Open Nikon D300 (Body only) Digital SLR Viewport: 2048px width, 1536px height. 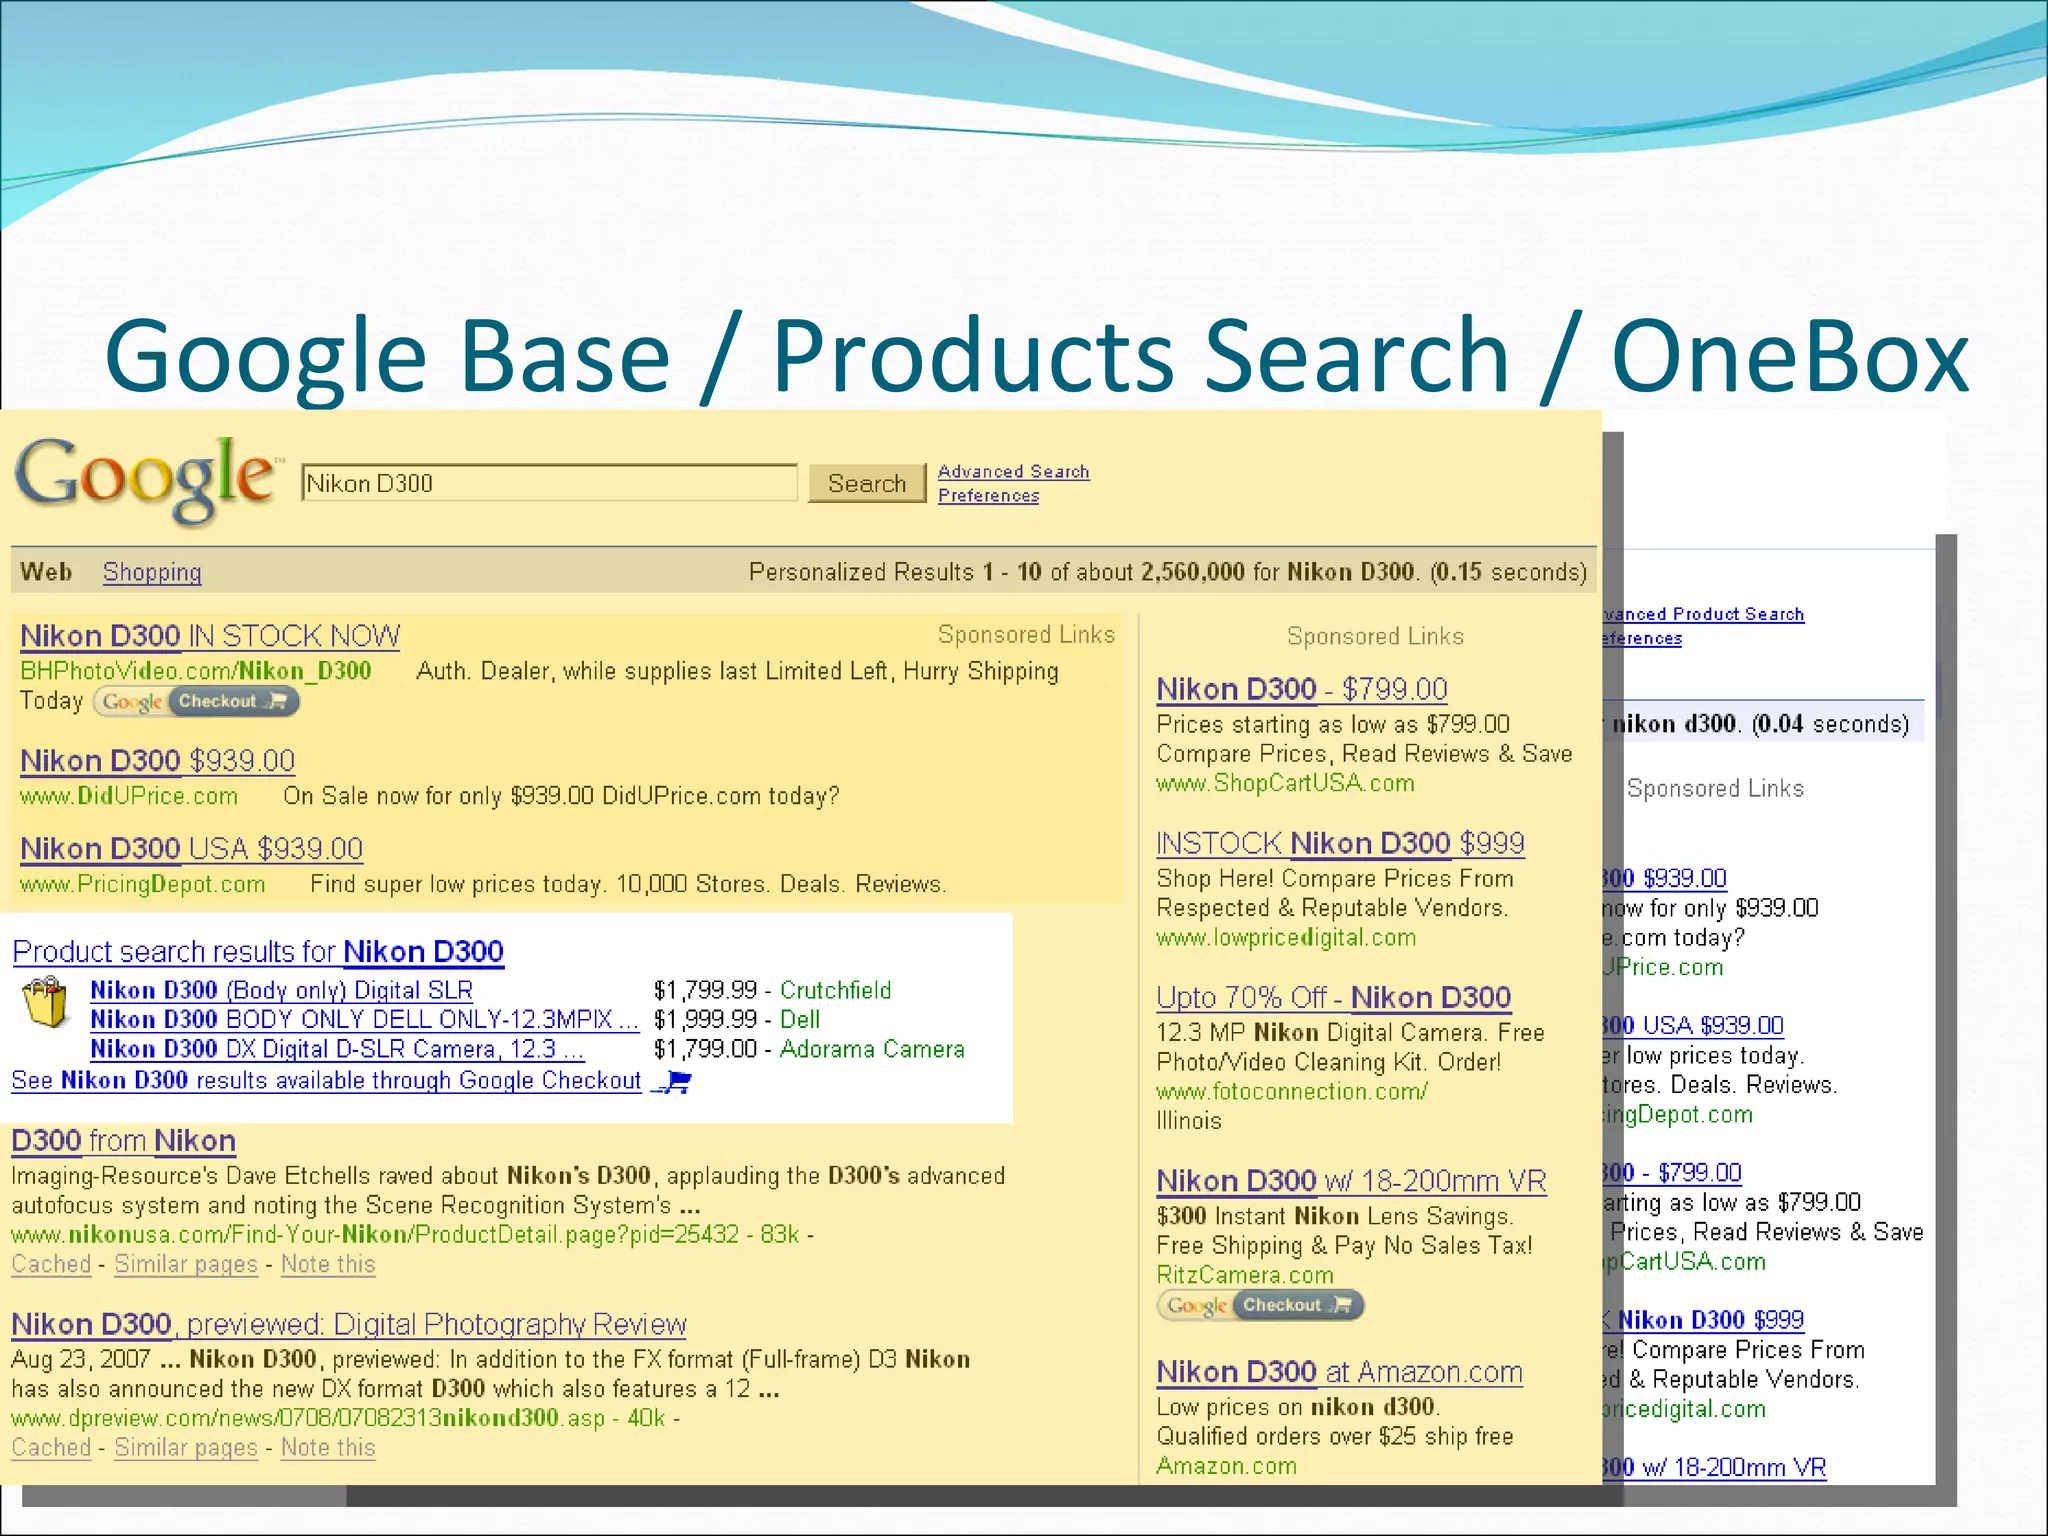(x=281, y=990)
